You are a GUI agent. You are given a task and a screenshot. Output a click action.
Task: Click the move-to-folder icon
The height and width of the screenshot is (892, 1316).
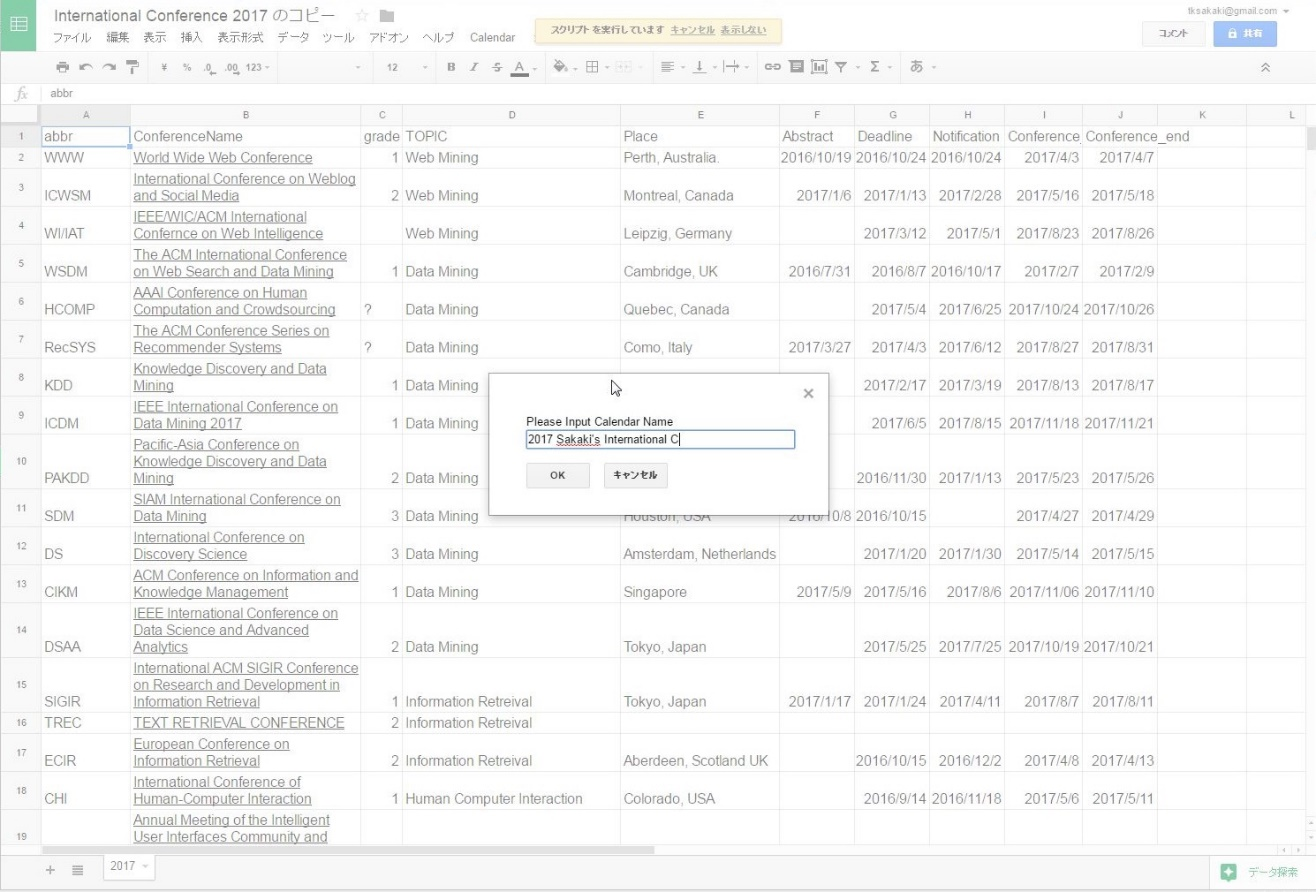pyautogui.click(x=387, y=16)
